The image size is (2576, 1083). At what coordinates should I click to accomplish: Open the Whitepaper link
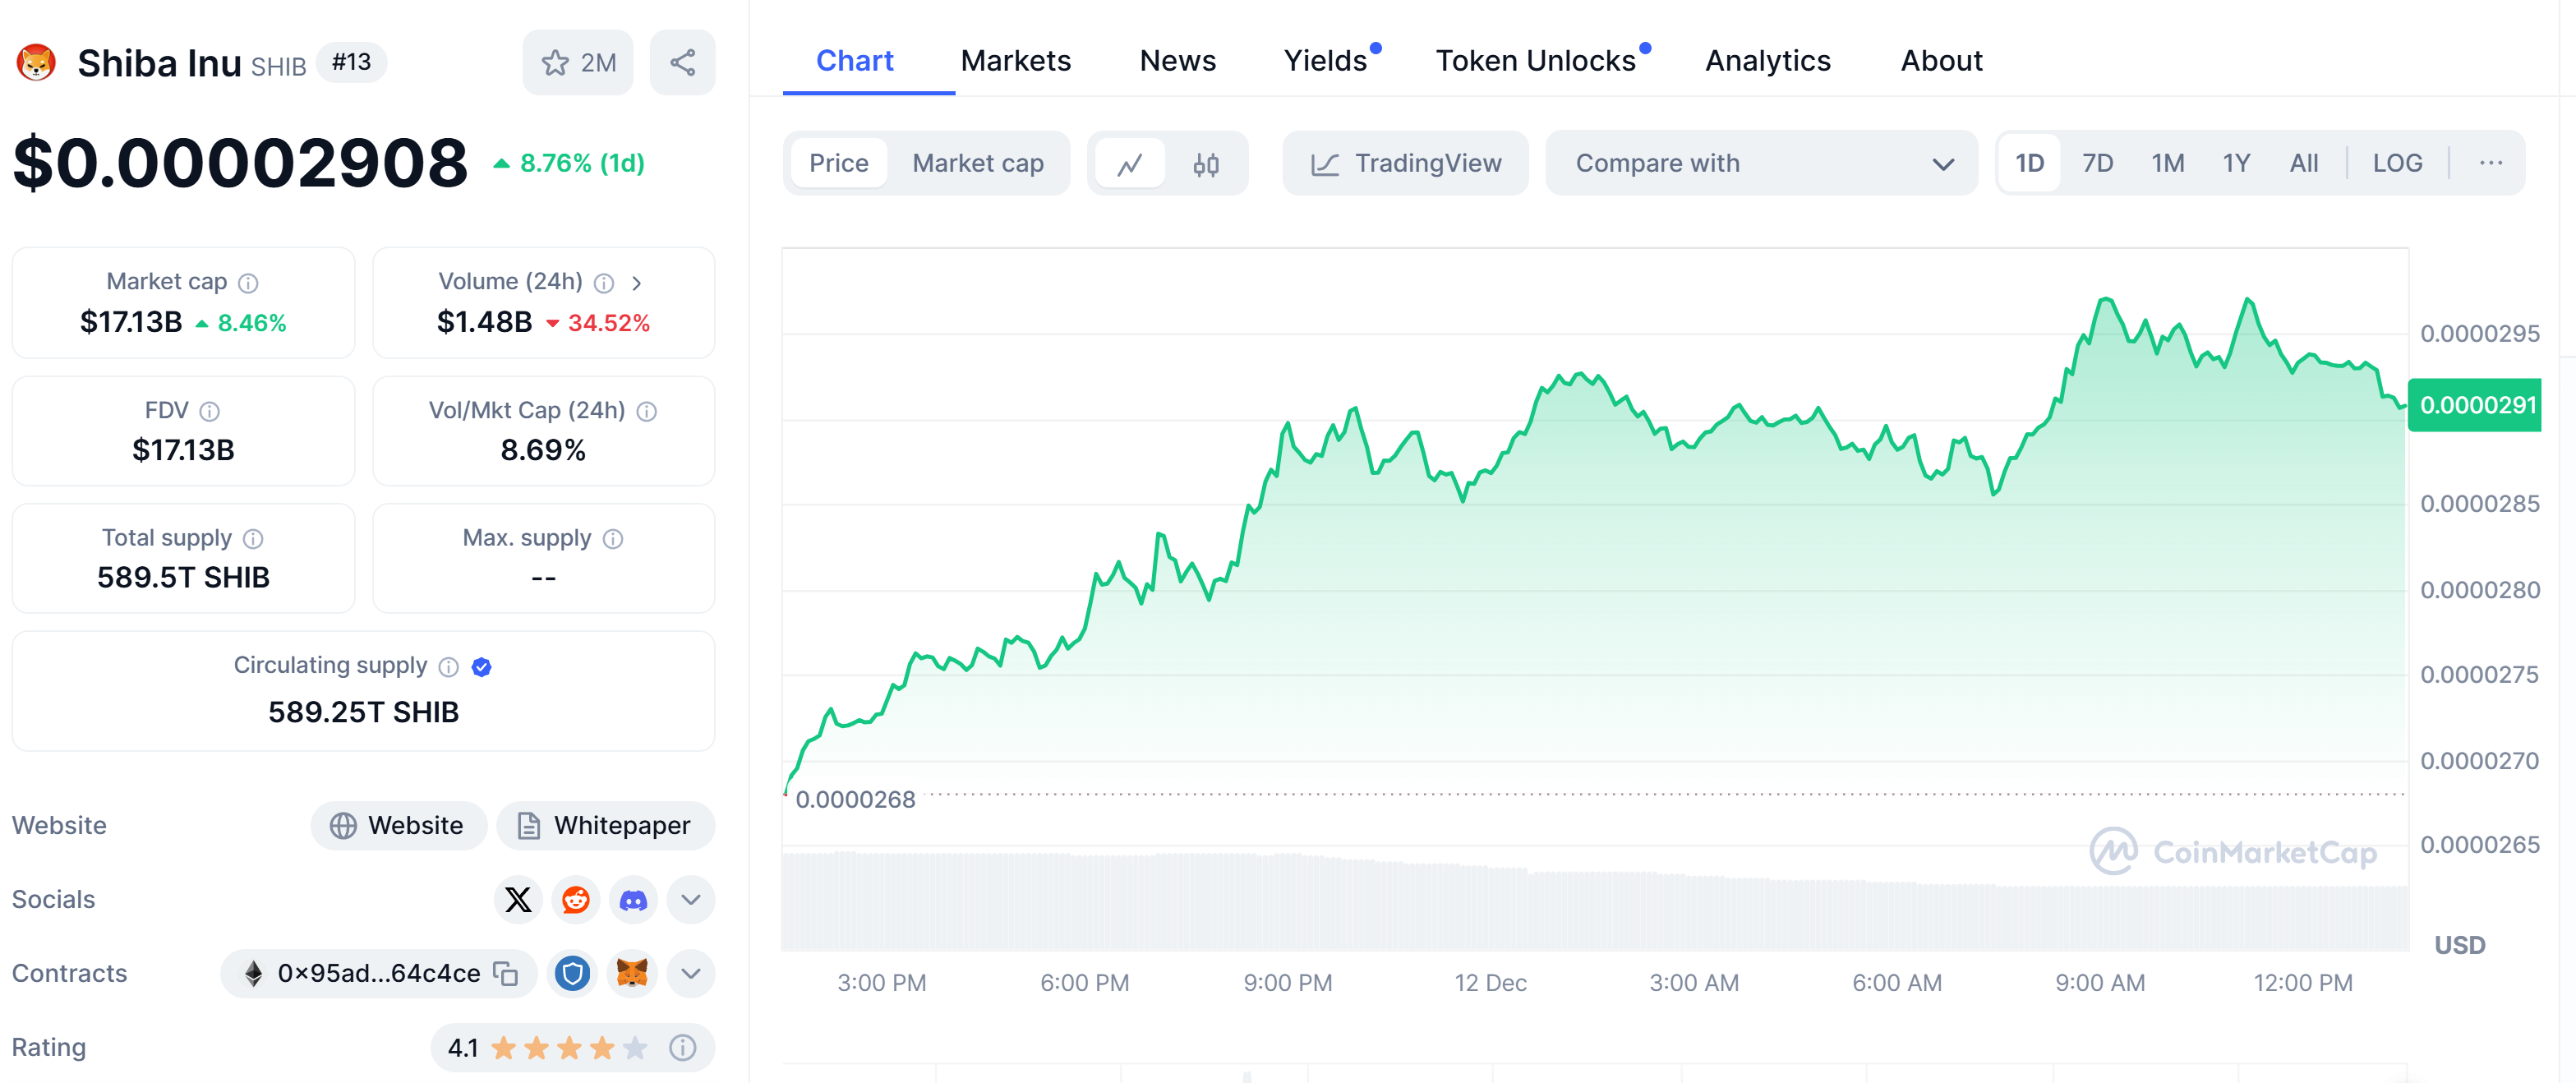[x=605, y=826]
